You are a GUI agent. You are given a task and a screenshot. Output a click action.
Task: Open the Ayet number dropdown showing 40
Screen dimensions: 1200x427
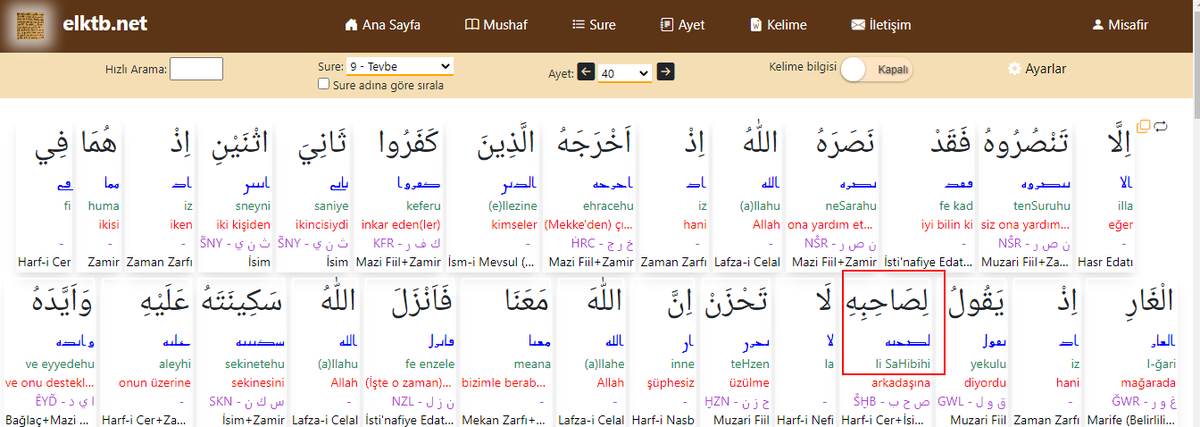click(625, 73)
